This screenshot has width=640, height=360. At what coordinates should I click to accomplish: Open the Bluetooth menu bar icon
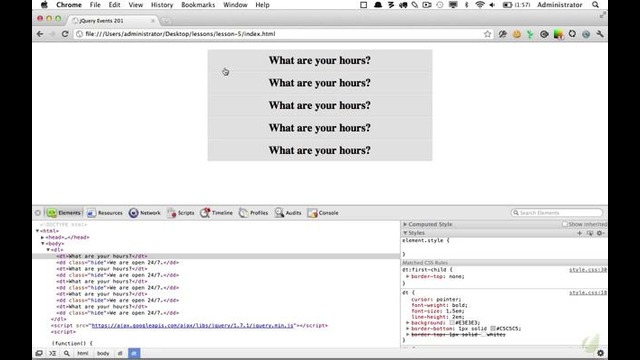467,5
